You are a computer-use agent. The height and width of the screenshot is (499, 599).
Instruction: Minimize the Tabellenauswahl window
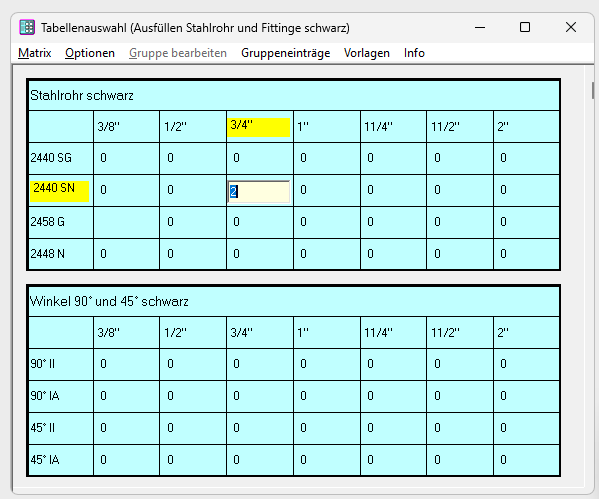480,27
